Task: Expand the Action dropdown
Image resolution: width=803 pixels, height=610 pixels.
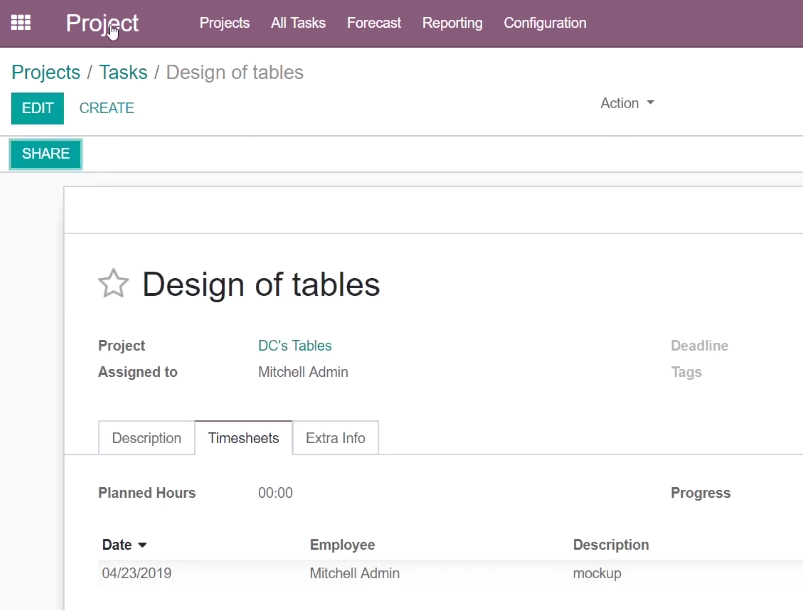Action: pyautogui.click(x=627, y=103)
